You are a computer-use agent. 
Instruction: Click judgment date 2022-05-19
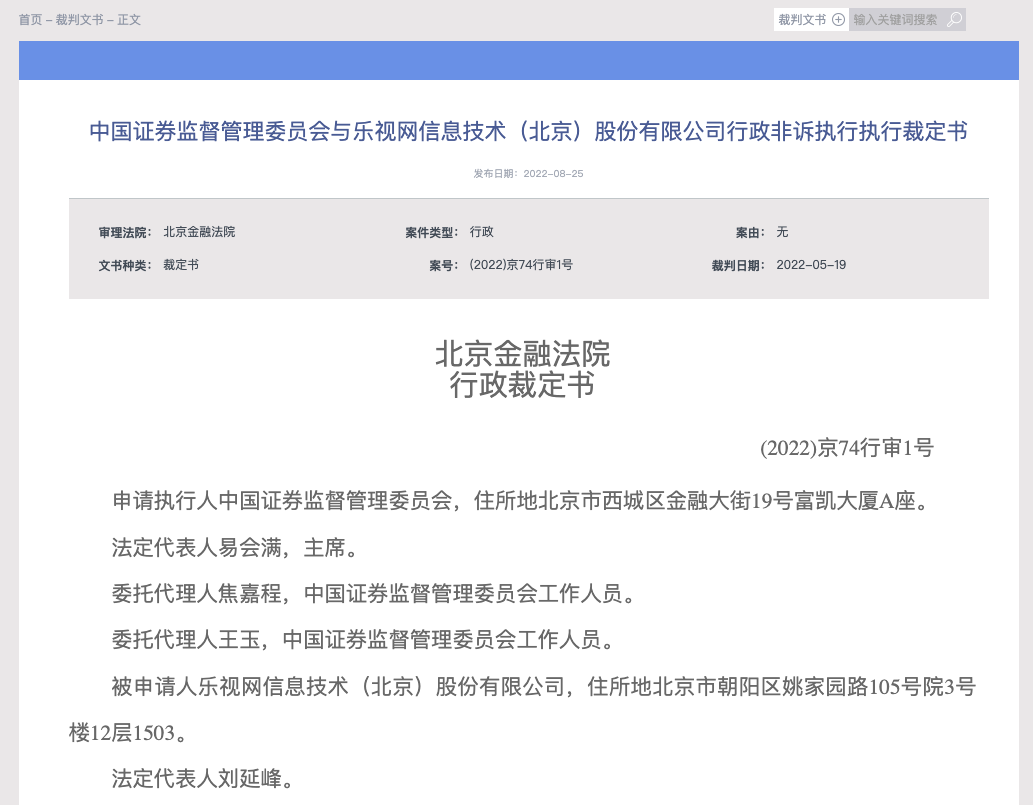(x=811, y=265)
